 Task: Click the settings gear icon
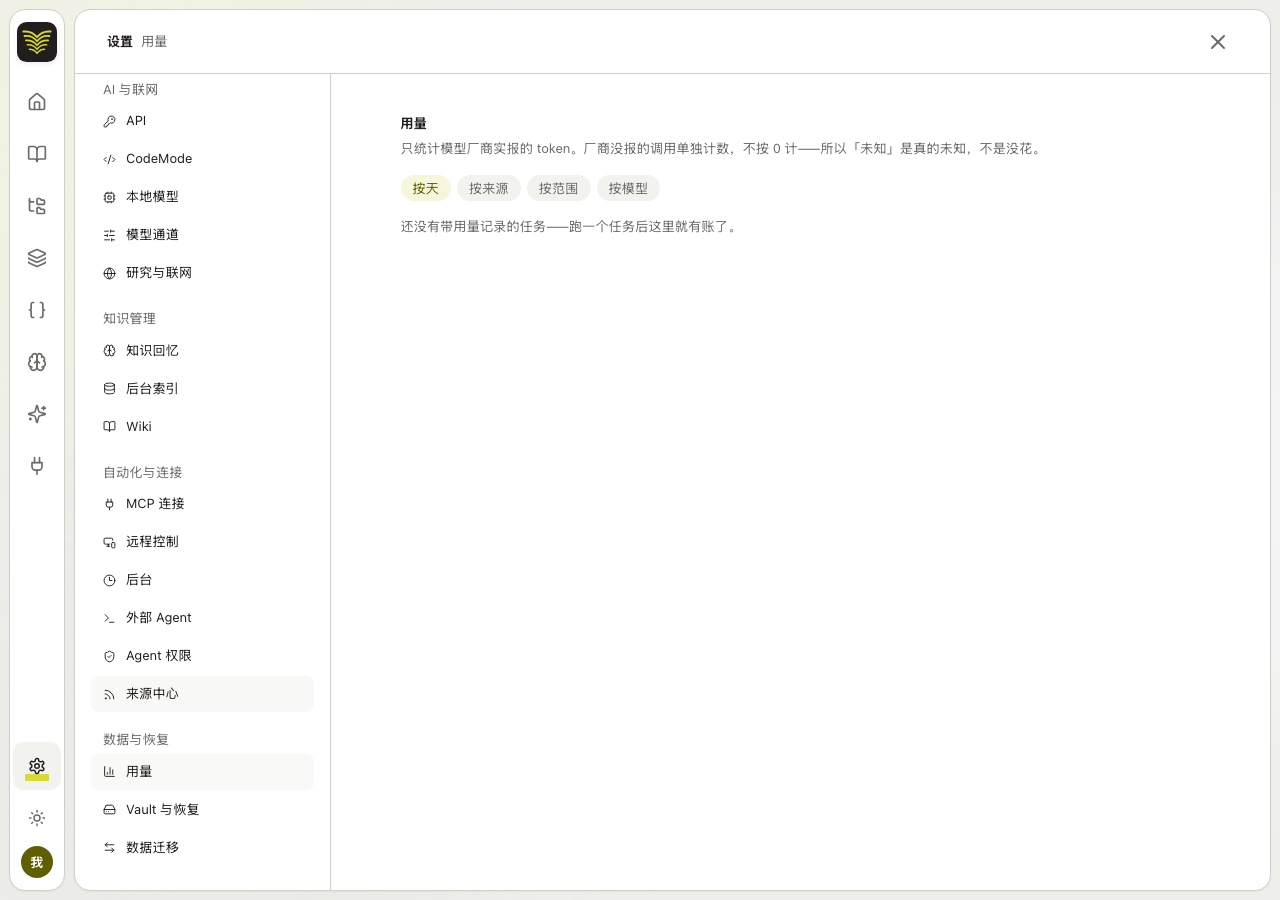coord(37,766)
